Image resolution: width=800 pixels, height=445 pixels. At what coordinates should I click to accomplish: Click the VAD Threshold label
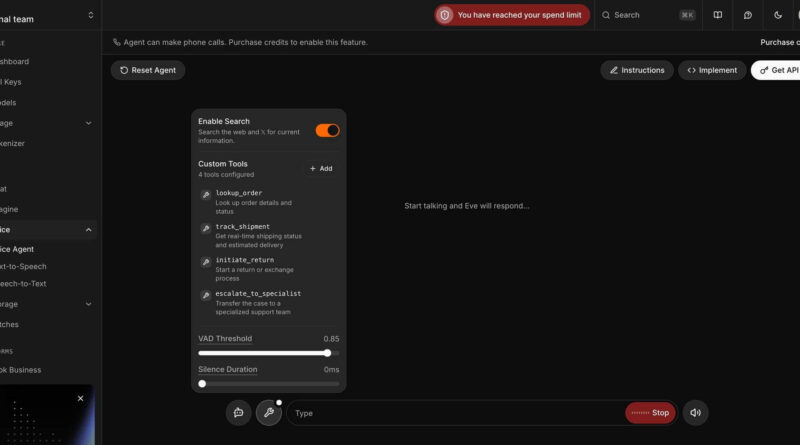pyautogui.click(x=225, y=339)
